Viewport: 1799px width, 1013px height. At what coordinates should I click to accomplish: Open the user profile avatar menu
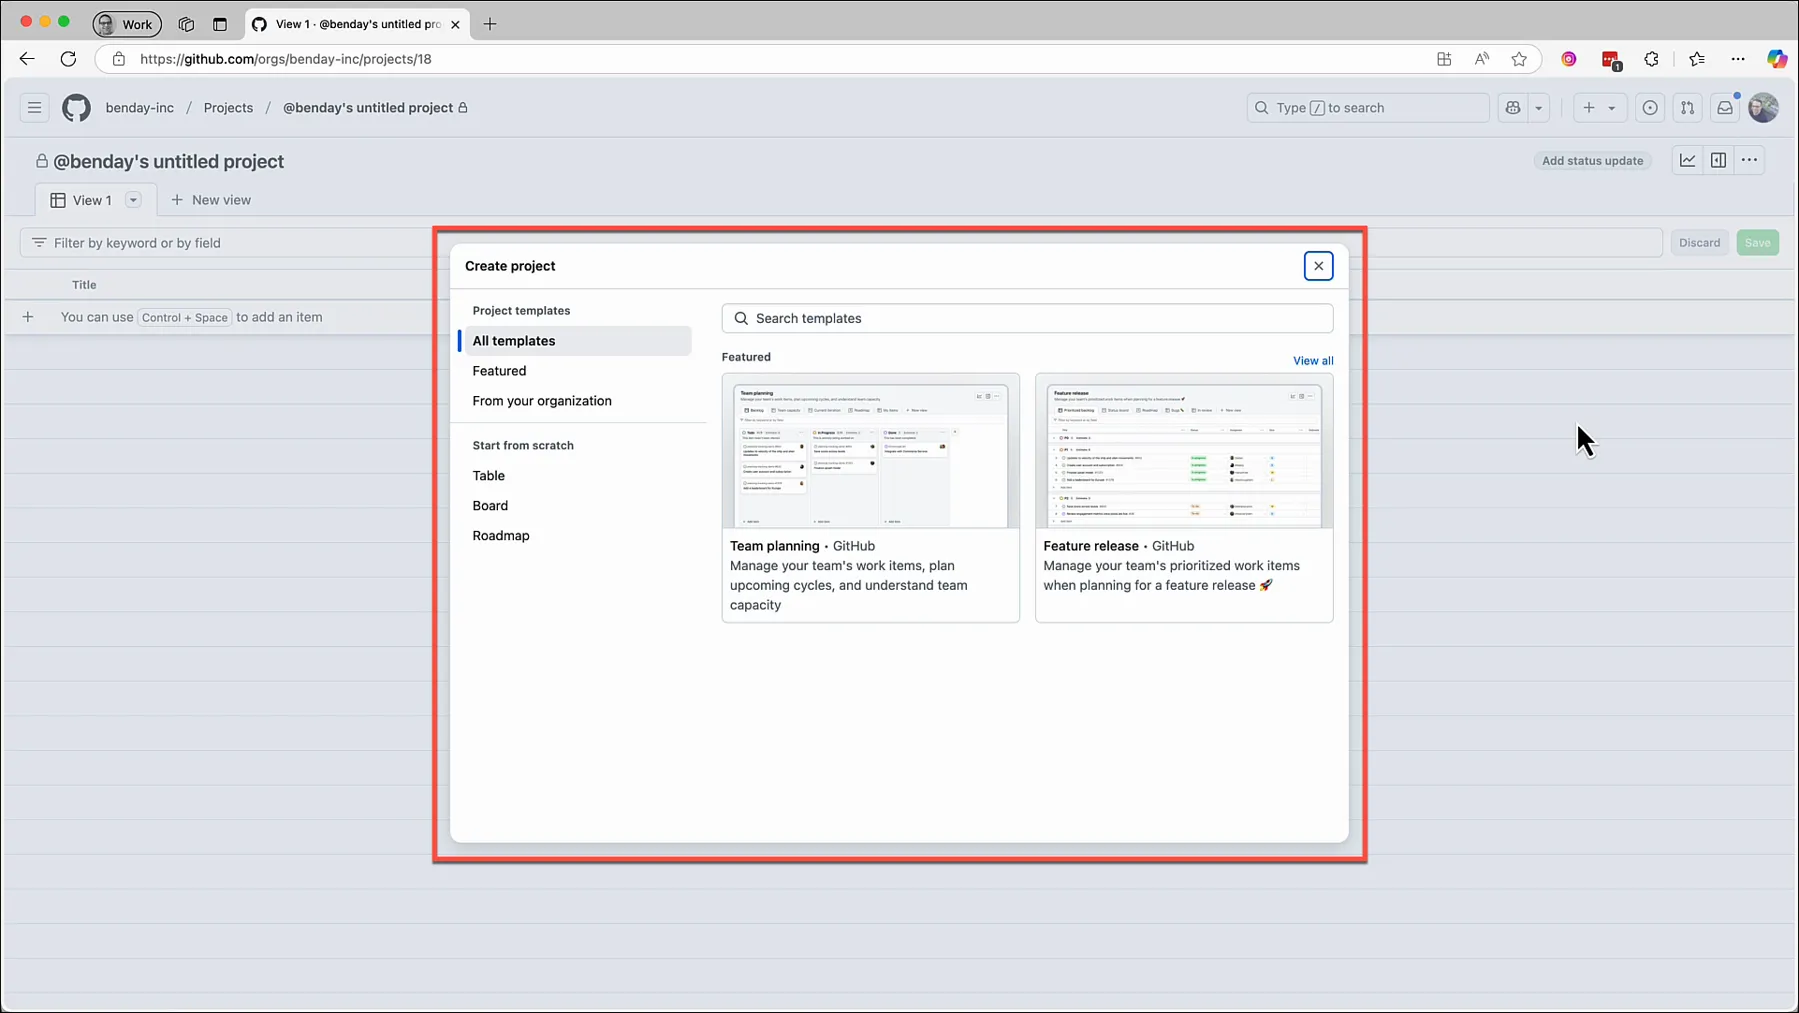(x=1763, y=108)
